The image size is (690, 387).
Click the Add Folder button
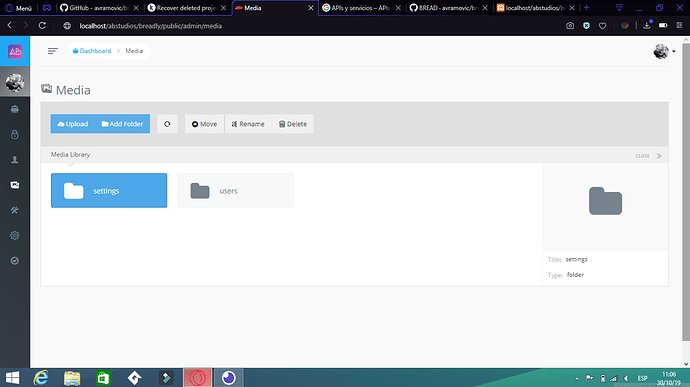pos(122,124)
